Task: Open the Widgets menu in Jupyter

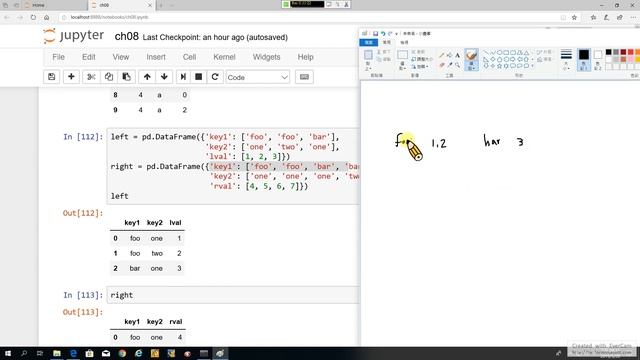Action: pyautogui.click(x=267, y=57)
